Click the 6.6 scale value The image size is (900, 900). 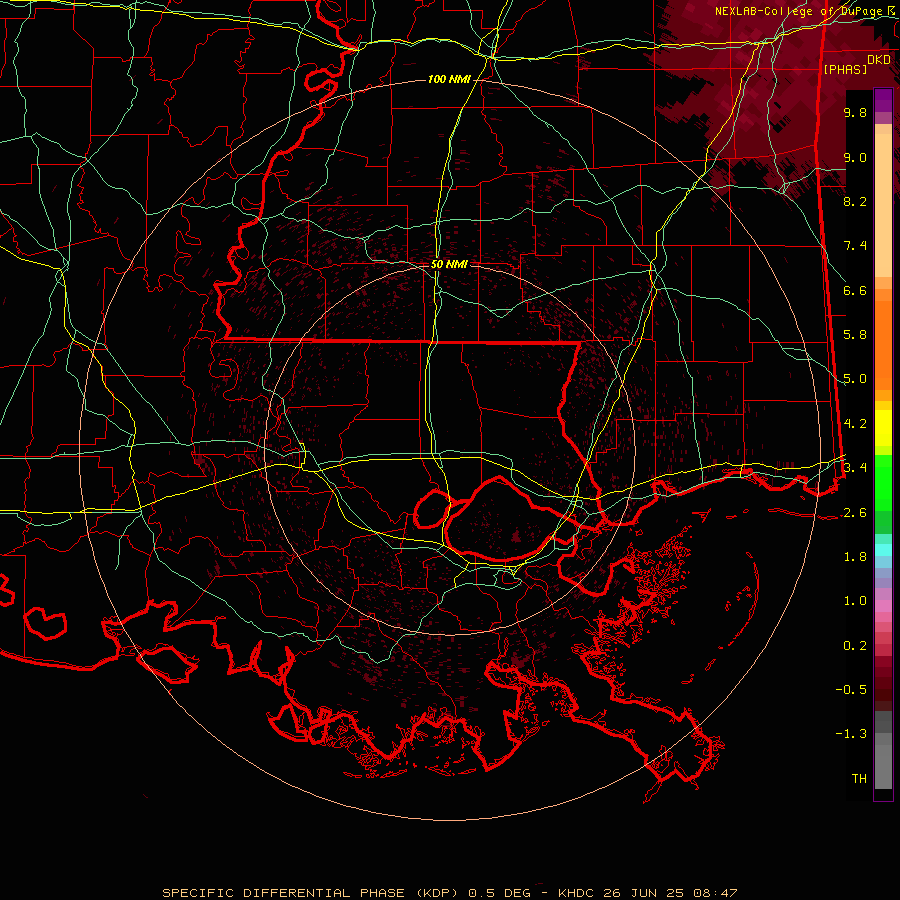pos(855,290)
